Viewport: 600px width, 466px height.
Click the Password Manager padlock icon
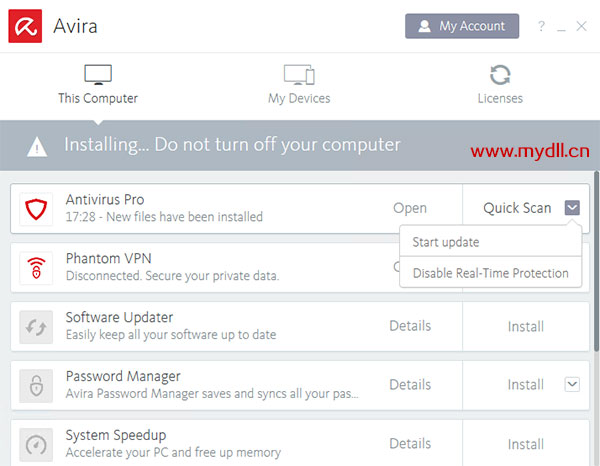[36, 386]
